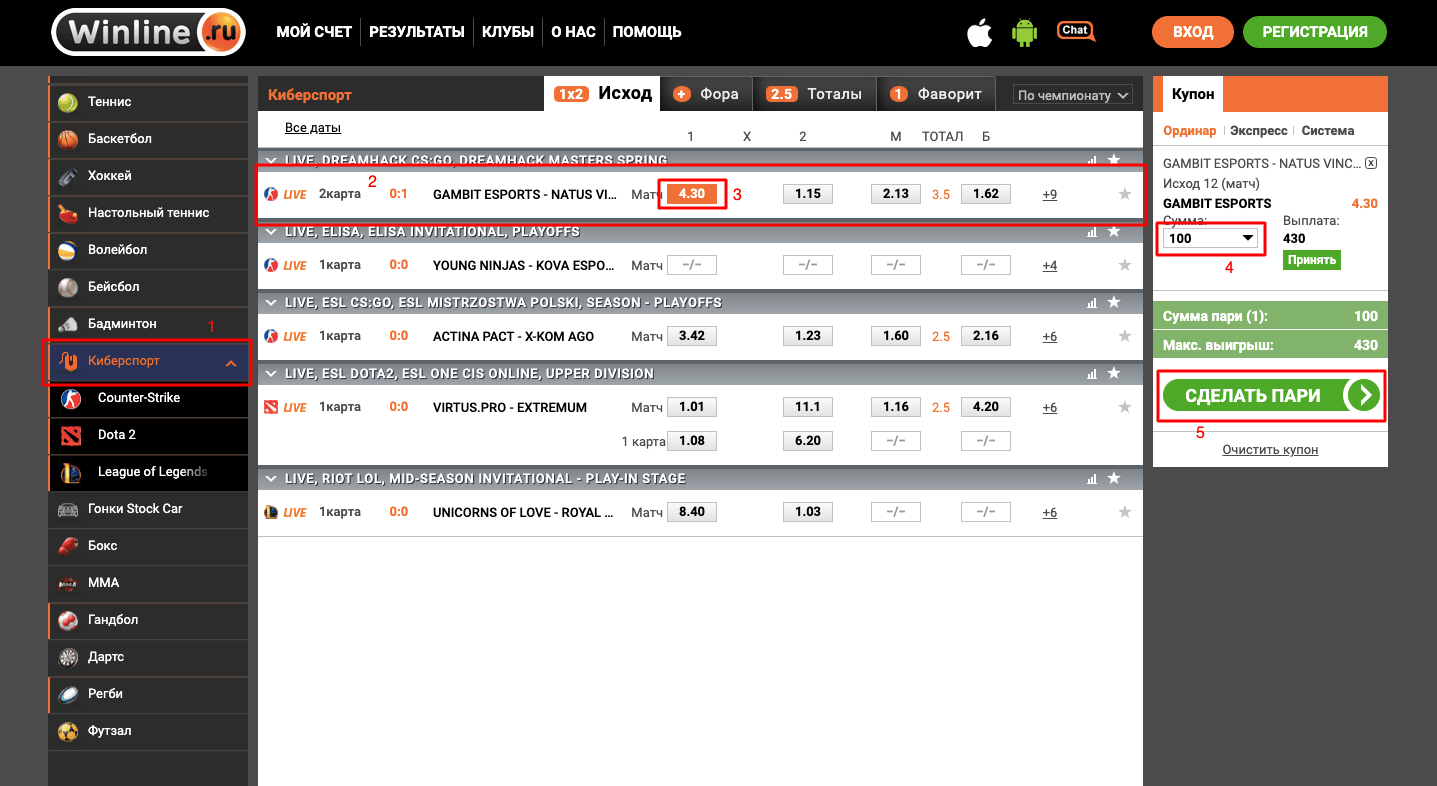Click the green Принять button
This screenshot has height=786, width=1437.
pos(1312,260)
